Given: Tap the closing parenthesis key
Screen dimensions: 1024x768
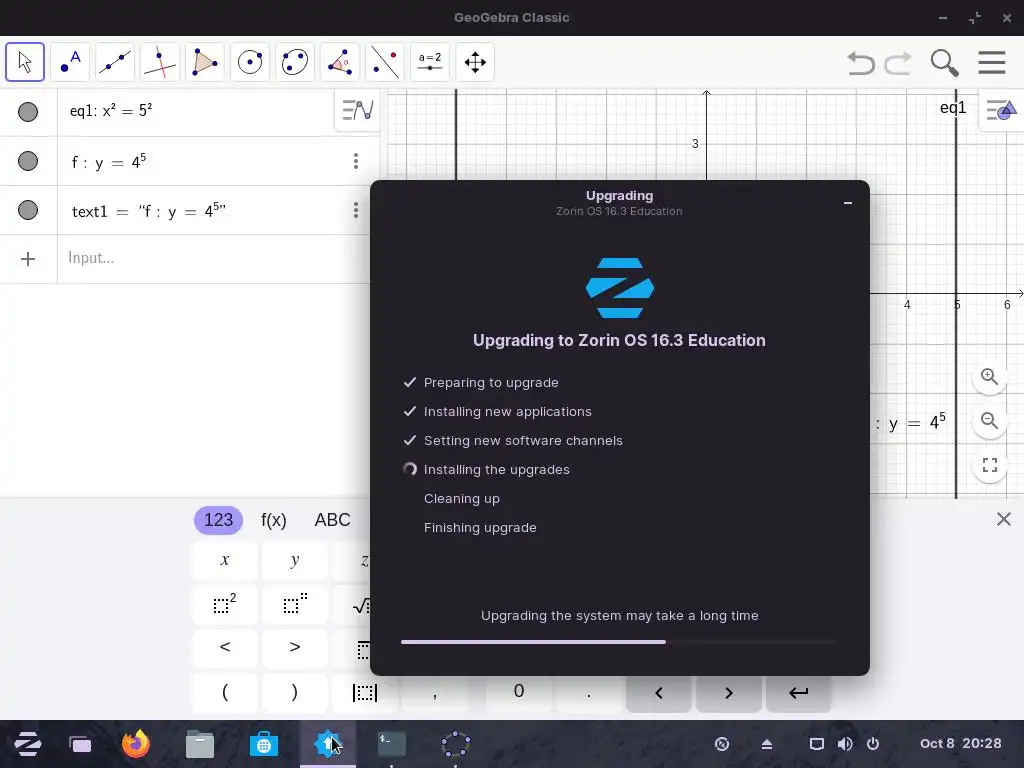Looking at the screenshot, I should tap(295, 692).
